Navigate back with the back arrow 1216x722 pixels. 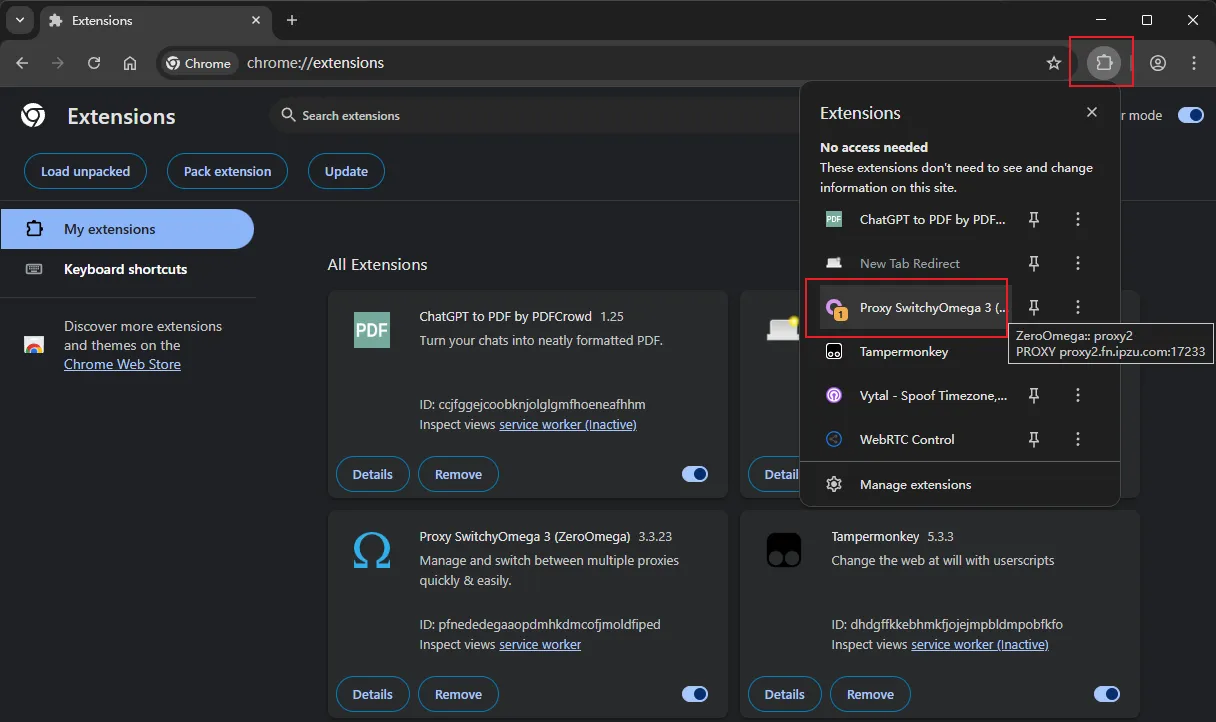[x=22, y=63]
